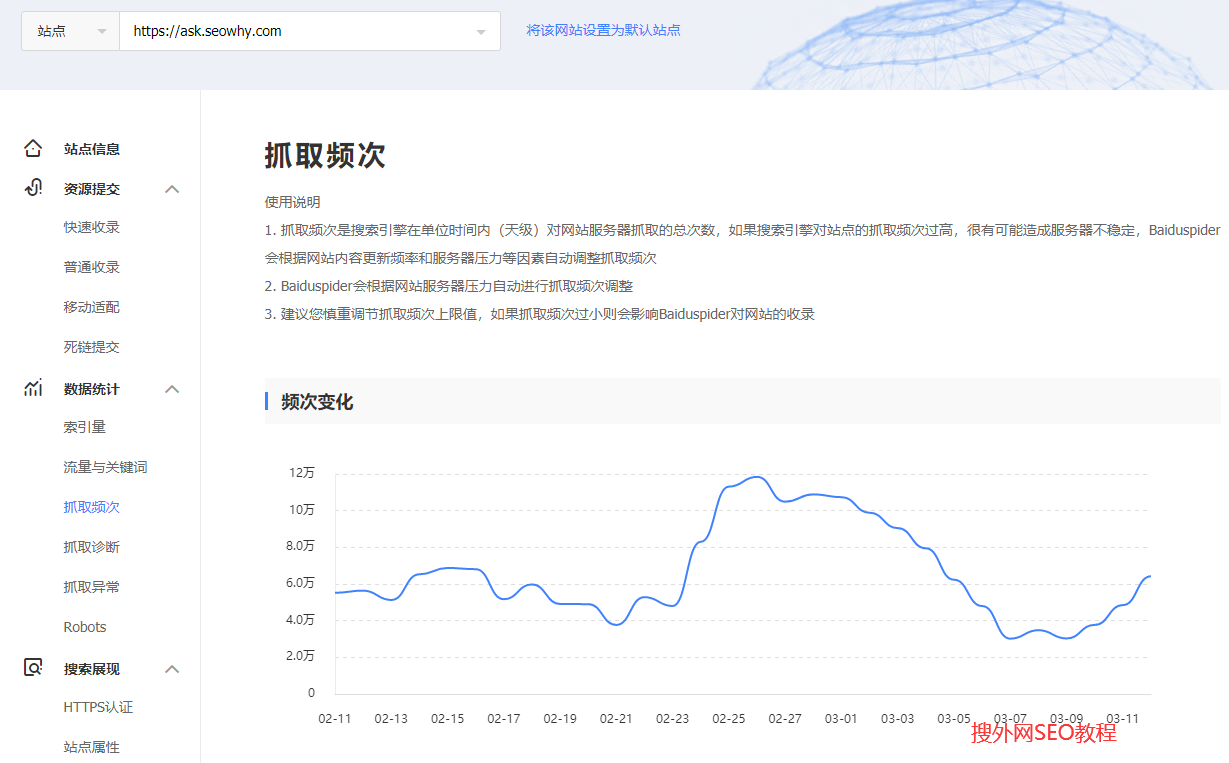Select the Robots menu item
Screen dimensions: 1229x763
pyautogui.click(x=84, y=627)
